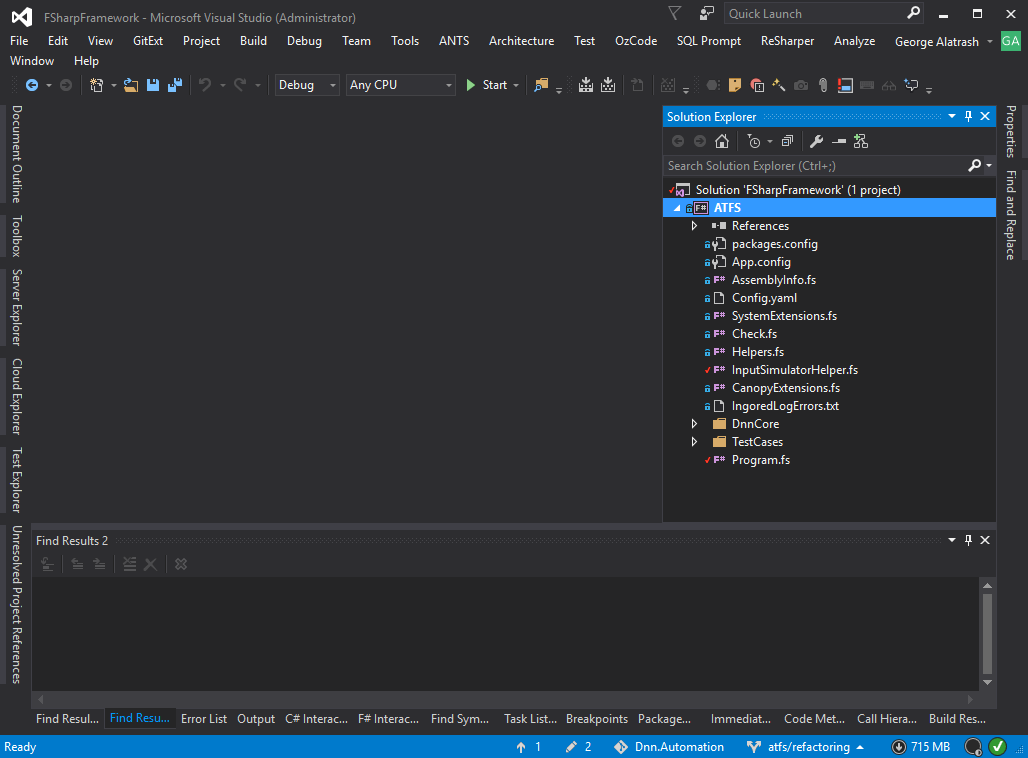
Task: Switch to the Error List tab
Action: (x=204, y=719)
